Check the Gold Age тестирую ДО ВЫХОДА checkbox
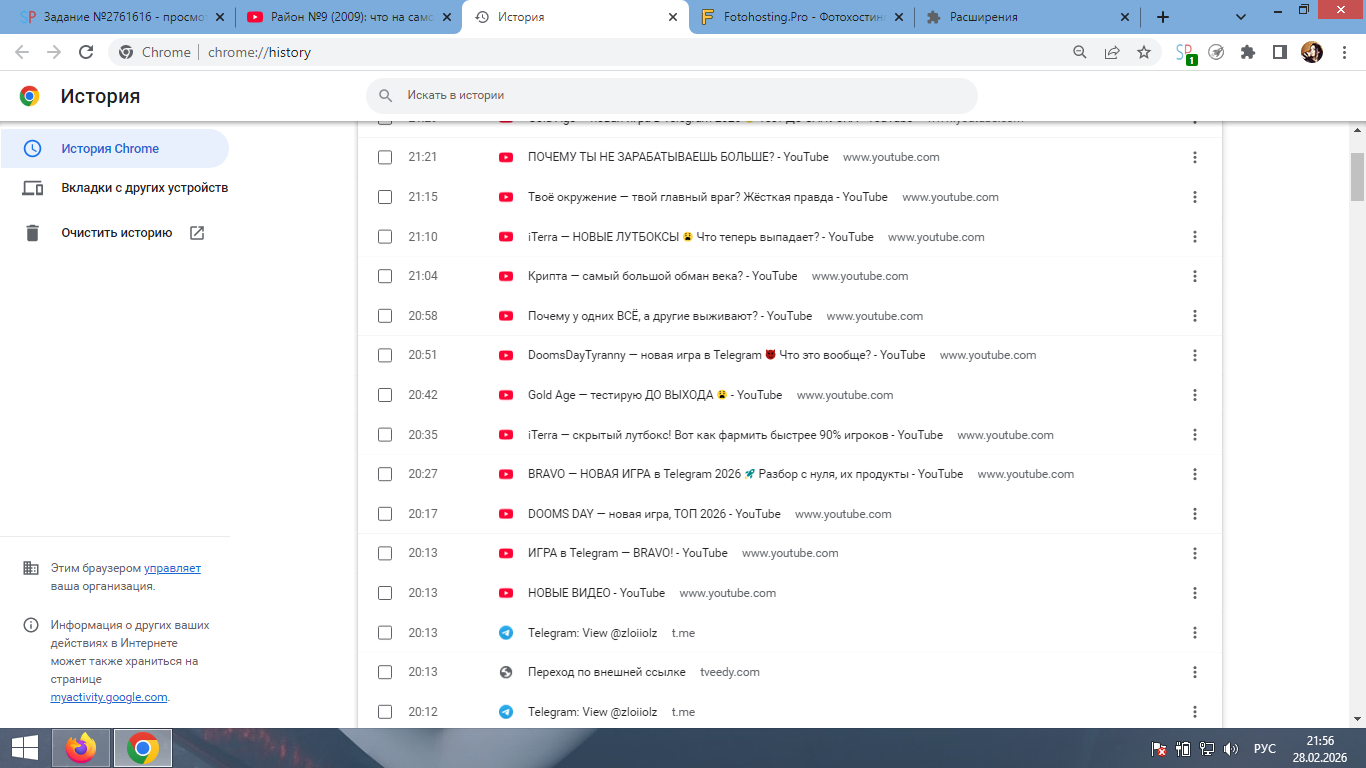1366x768 pixels. (385, 395)
